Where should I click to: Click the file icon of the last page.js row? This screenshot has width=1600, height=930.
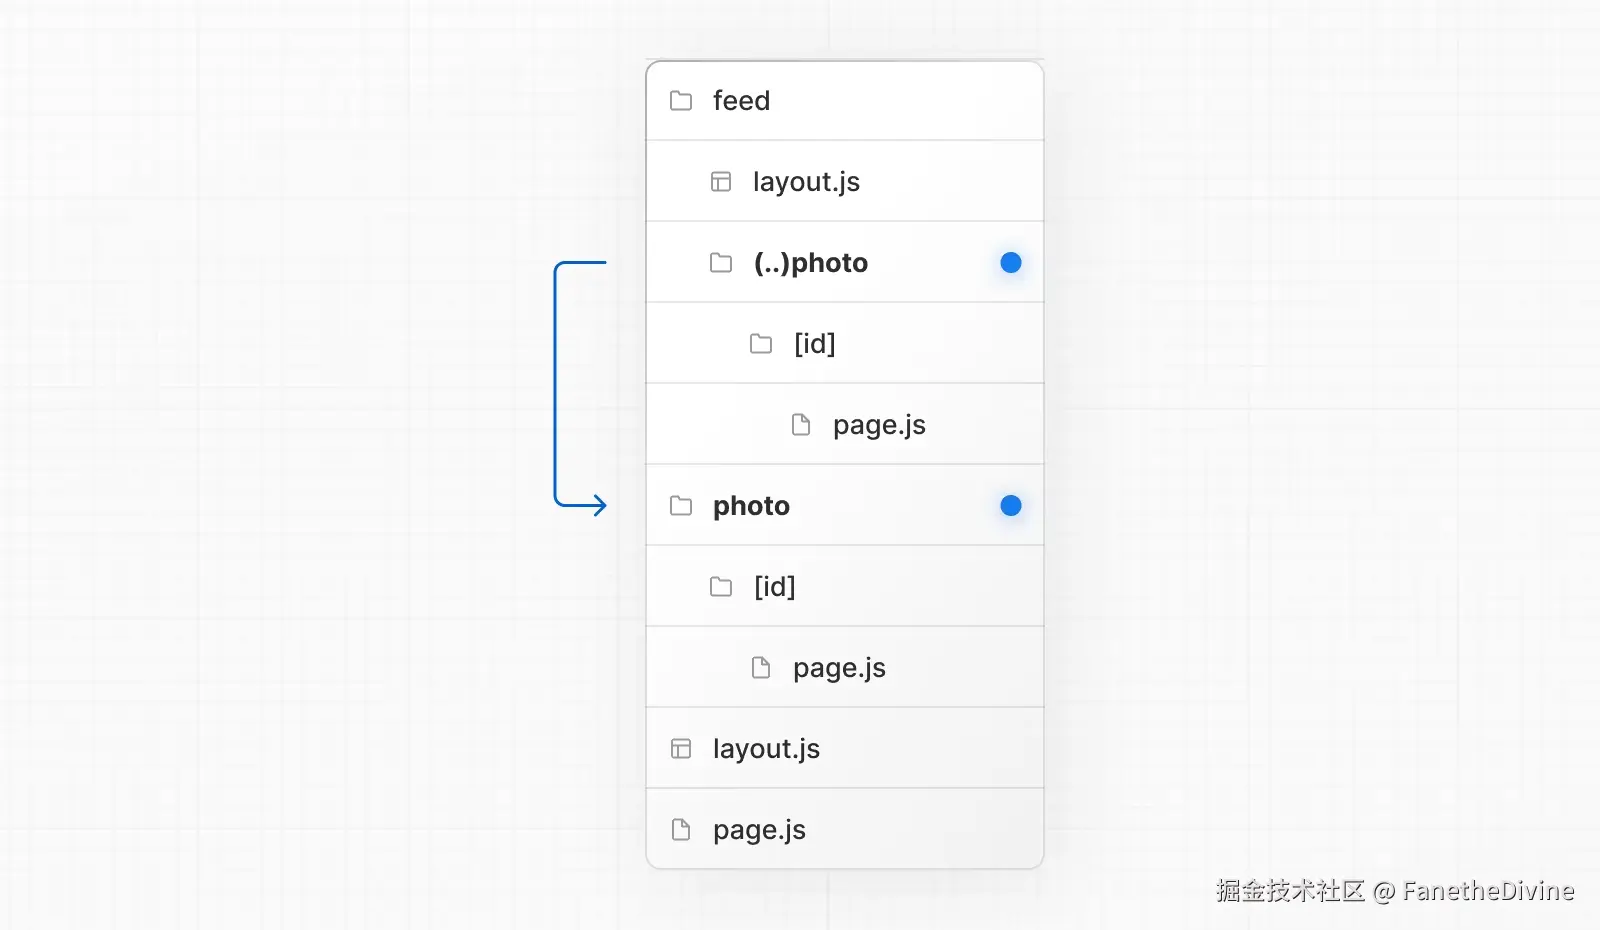[x=681, y=830]
